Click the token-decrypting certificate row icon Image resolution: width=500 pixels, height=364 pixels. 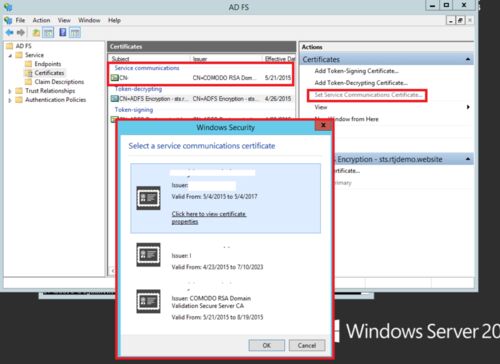(x=115, y=99)
